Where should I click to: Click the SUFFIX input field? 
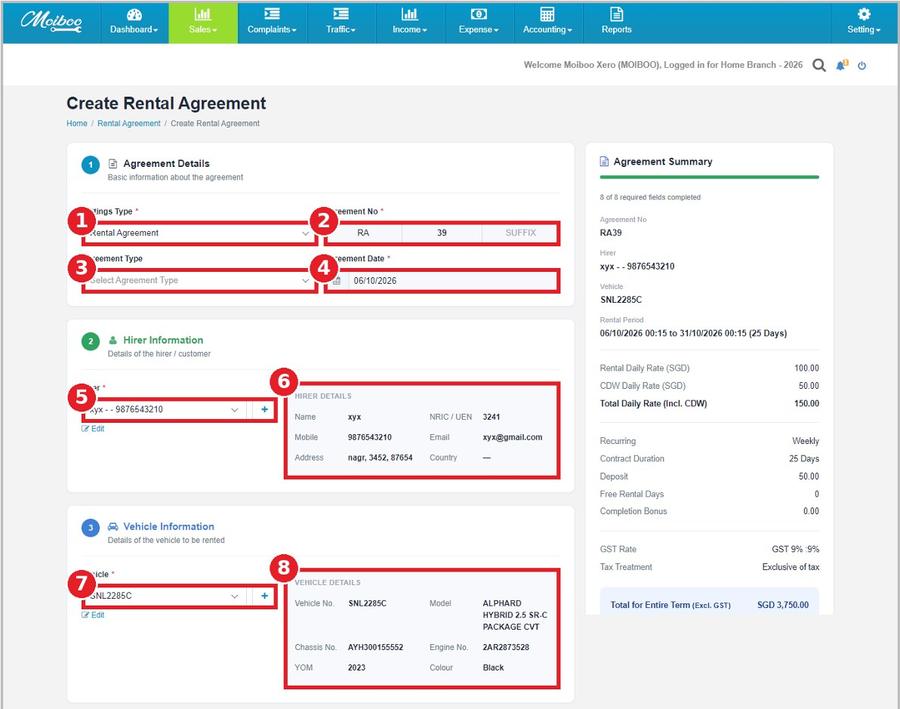click(520, 233)
